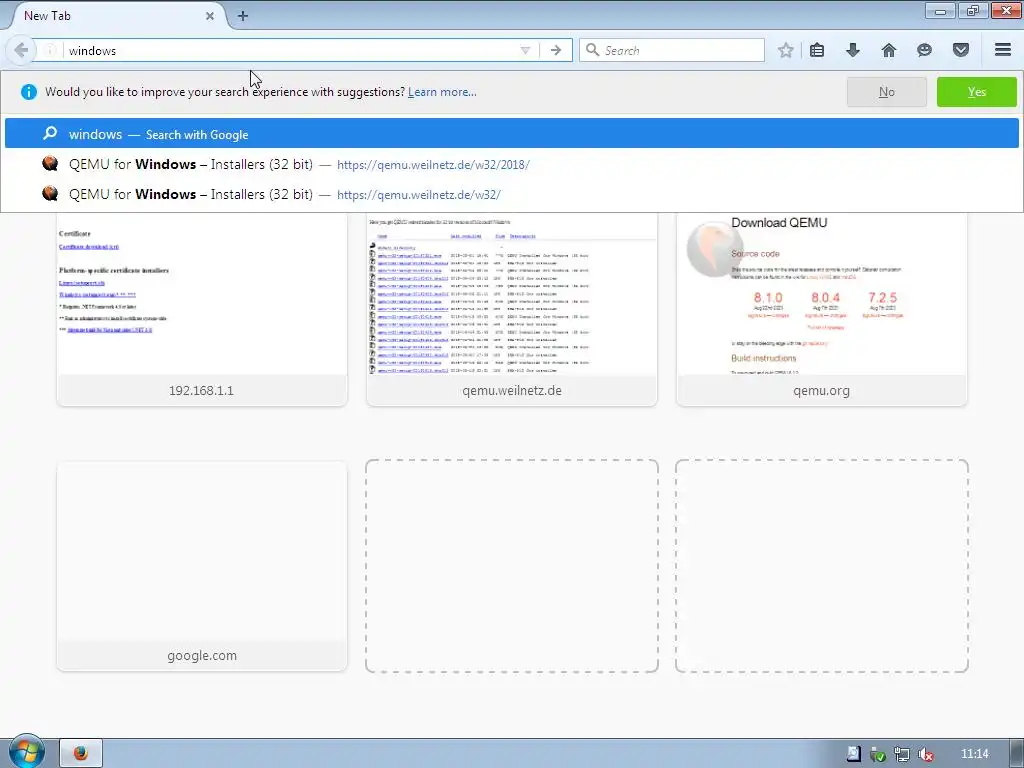
Task: Save to Pocket icon
Action: [961, 50]
